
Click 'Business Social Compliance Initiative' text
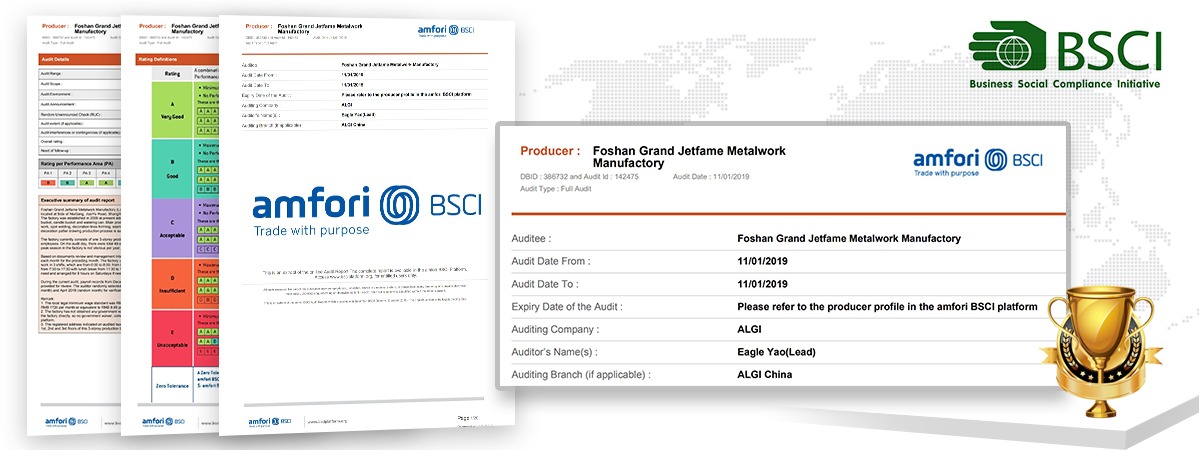(x=1065, y=84)
